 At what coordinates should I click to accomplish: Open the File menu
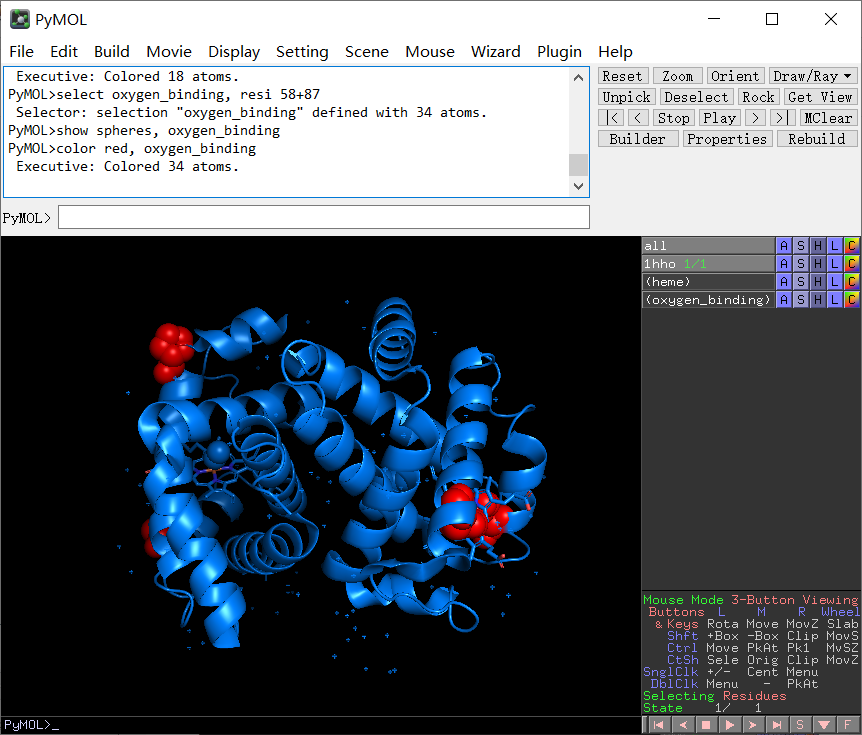click(x=21, y=52)
